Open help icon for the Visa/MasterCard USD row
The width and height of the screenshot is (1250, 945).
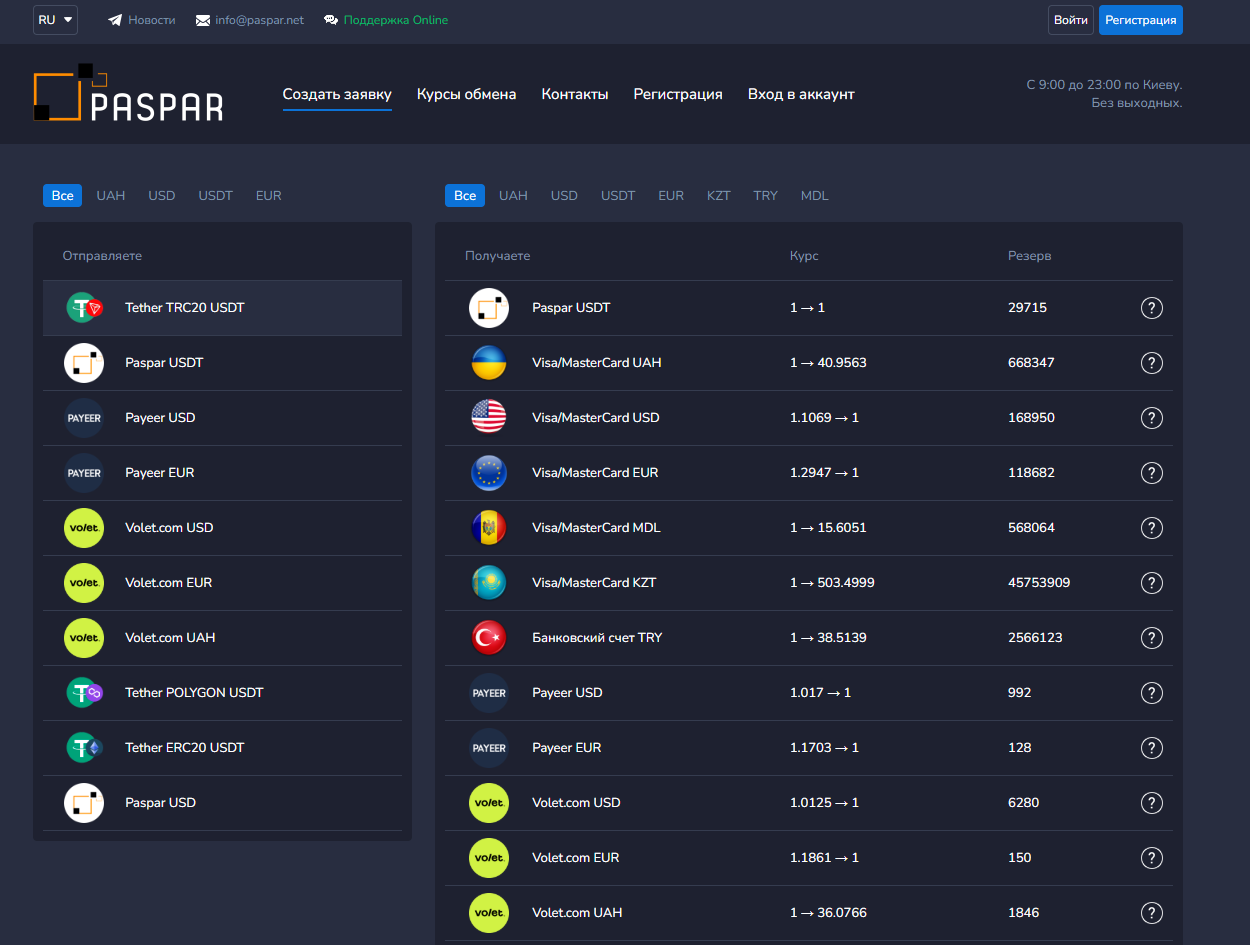point(1152,418)
